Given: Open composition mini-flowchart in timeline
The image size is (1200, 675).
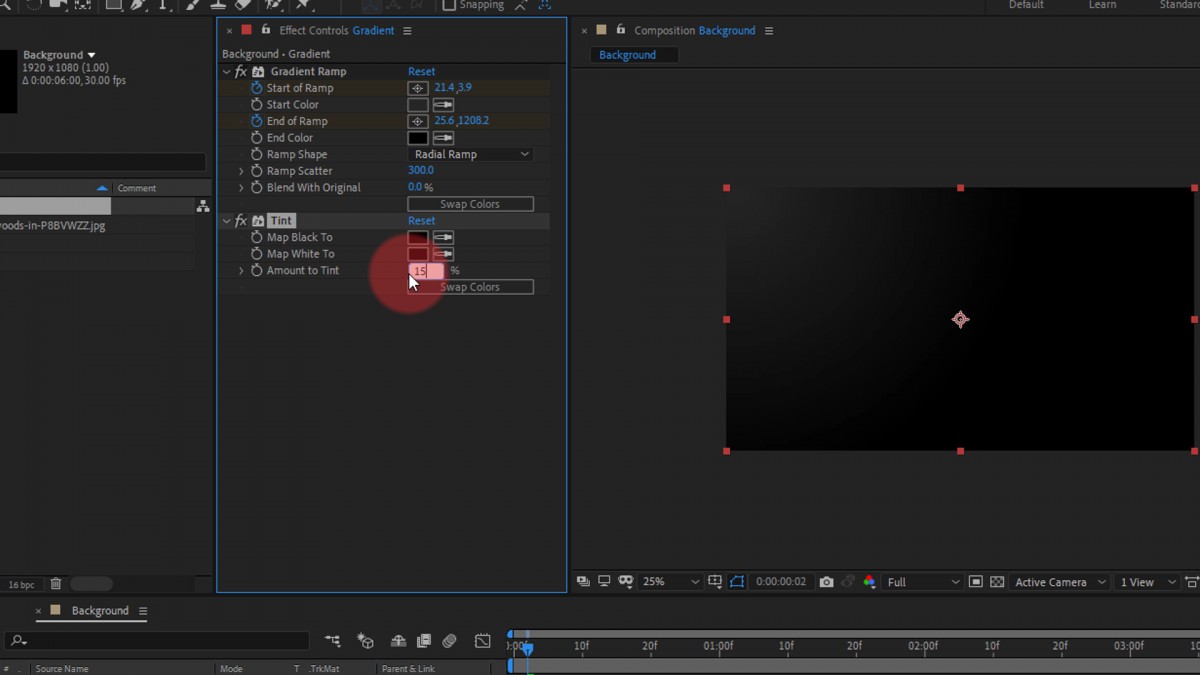Looking at the screenshot, I should 333,641.
